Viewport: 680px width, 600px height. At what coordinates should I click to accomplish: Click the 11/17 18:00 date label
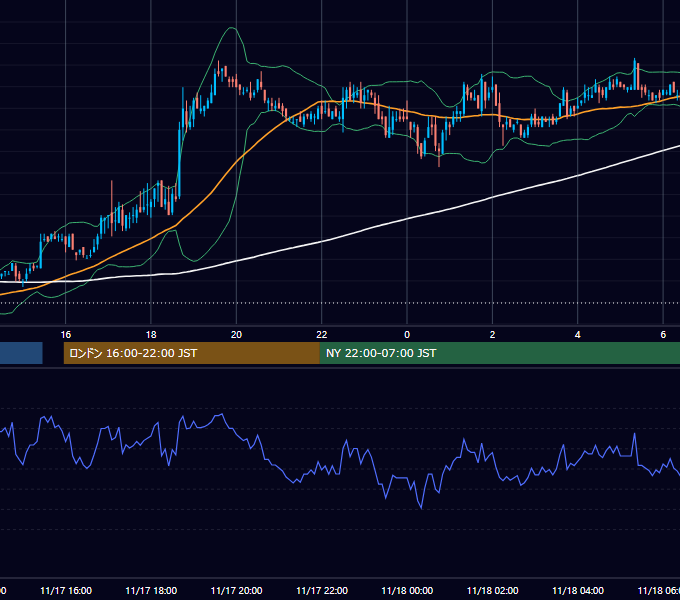151,591
